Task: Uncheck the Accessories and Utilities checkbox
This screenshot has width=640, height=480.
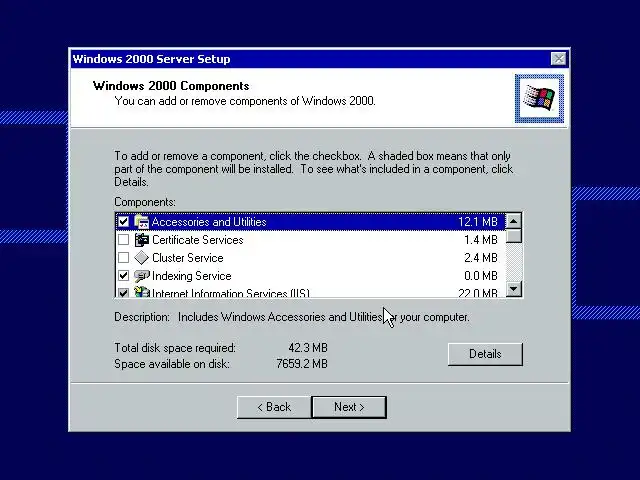Action: tap(123, 222)
